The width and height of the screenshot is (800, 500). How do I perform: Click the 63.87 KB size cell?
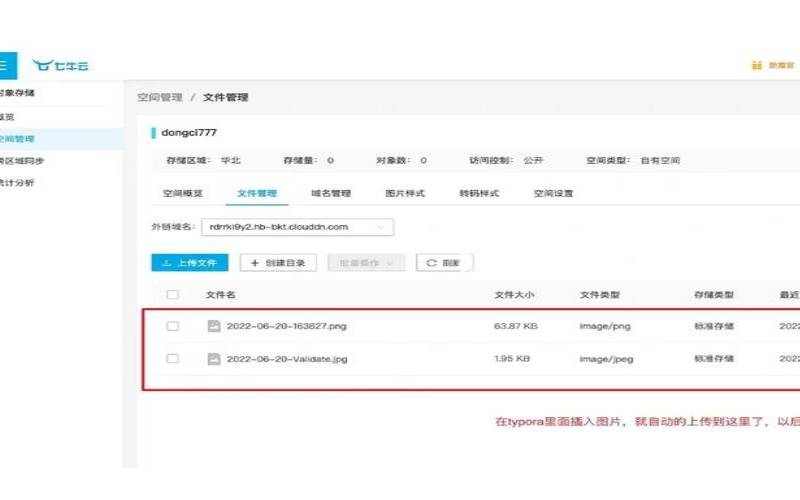click(516, 326)
